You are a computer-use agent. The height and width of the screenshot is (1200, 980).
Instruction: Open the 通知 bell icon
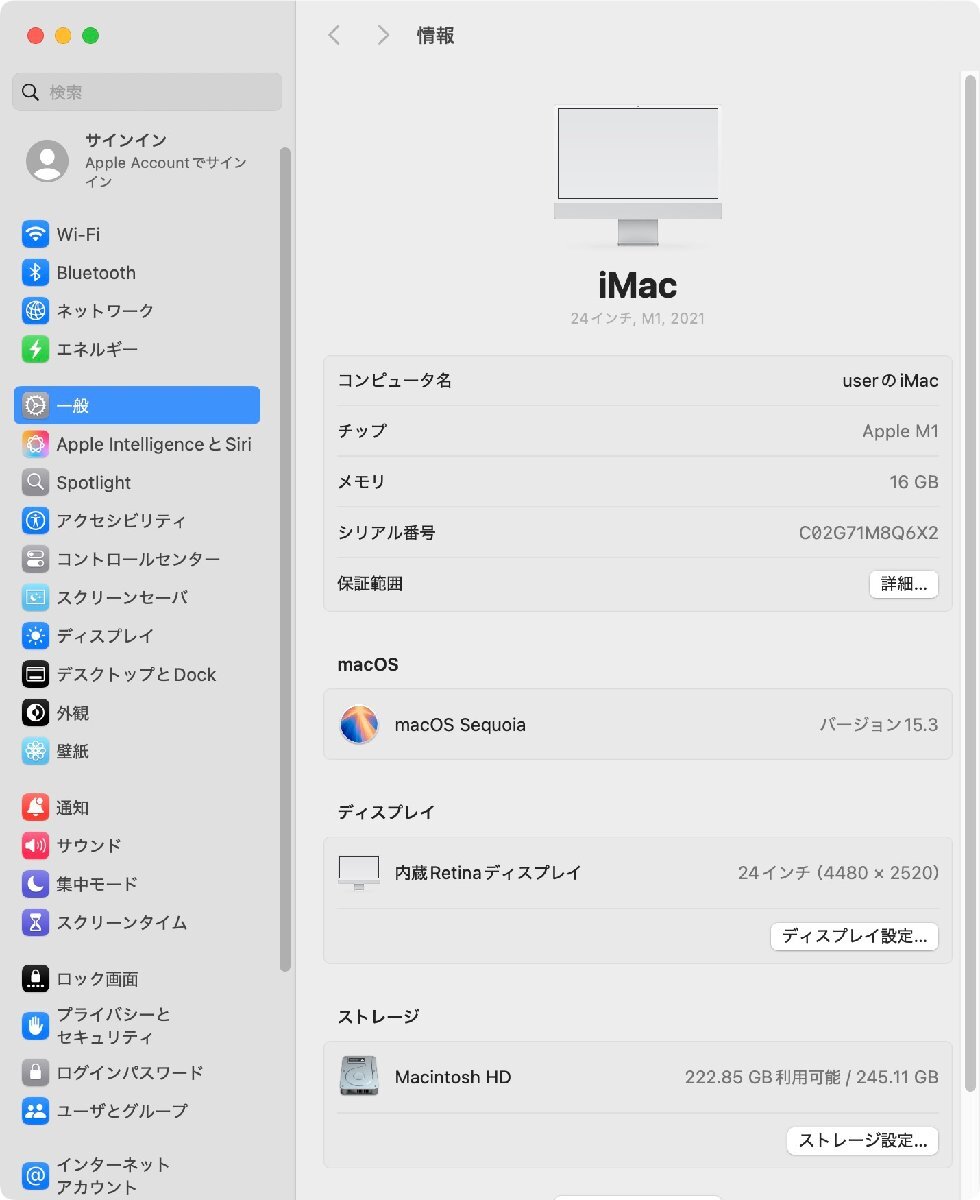35,807
